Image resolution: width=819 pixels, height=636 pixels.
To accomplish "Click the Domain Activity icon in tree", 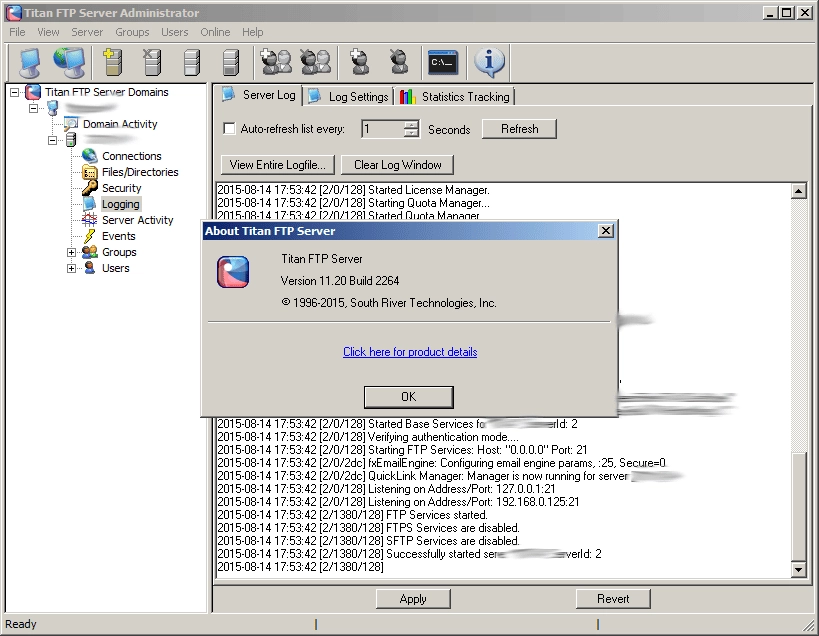I will pyautogui.click(x=71, y=124).
